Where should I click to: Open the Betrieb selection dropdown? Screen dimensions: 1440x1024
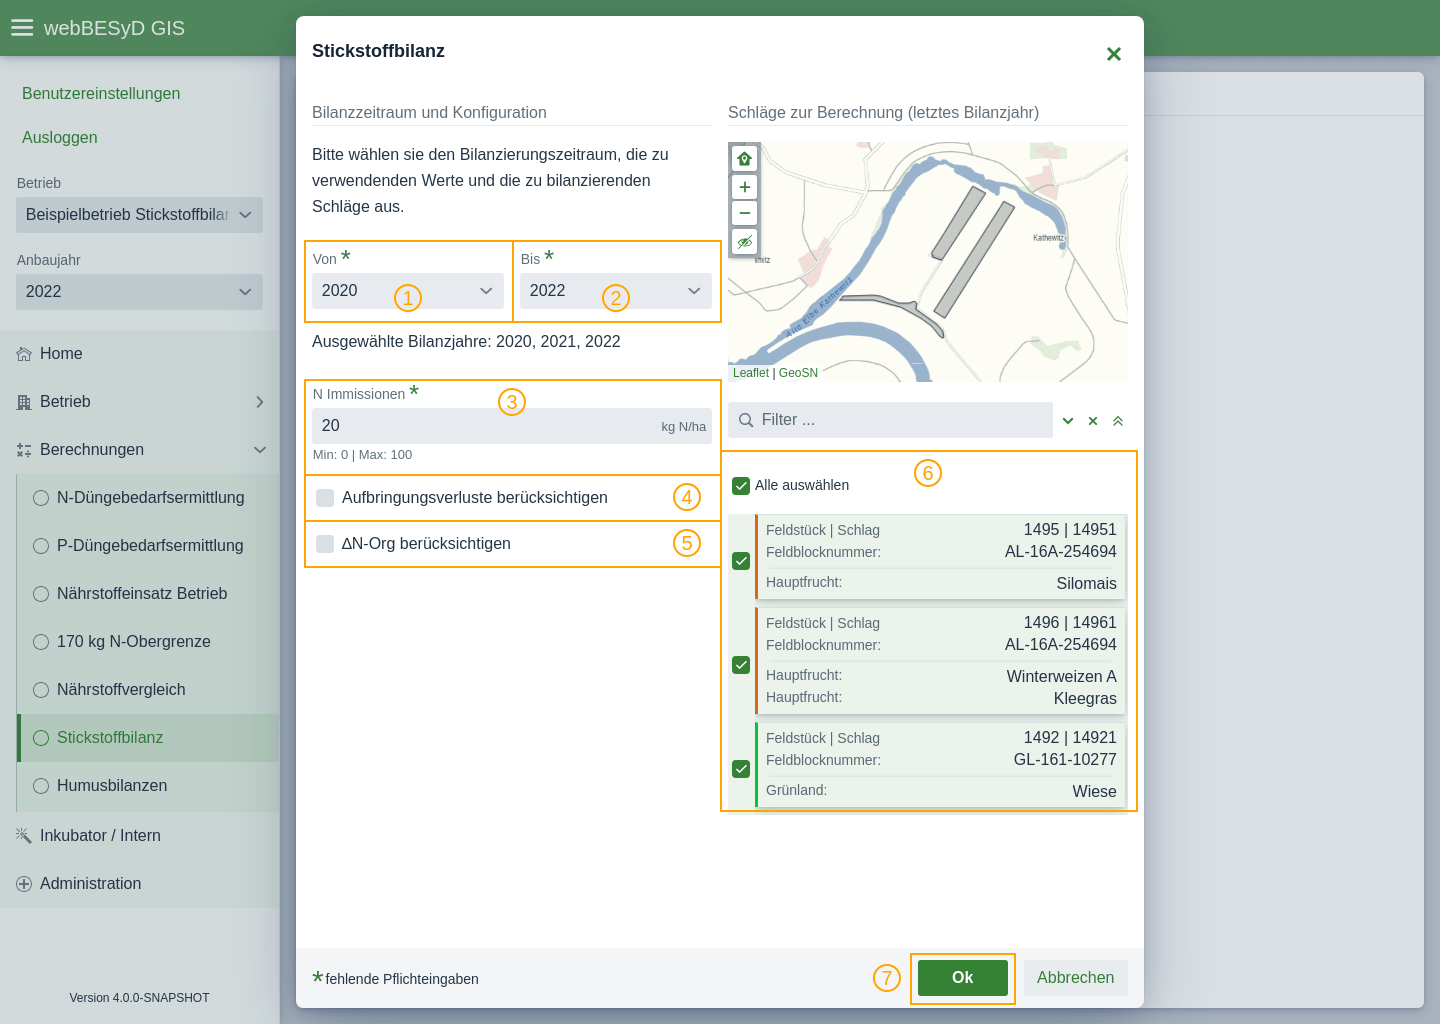(x=139, y=215)
